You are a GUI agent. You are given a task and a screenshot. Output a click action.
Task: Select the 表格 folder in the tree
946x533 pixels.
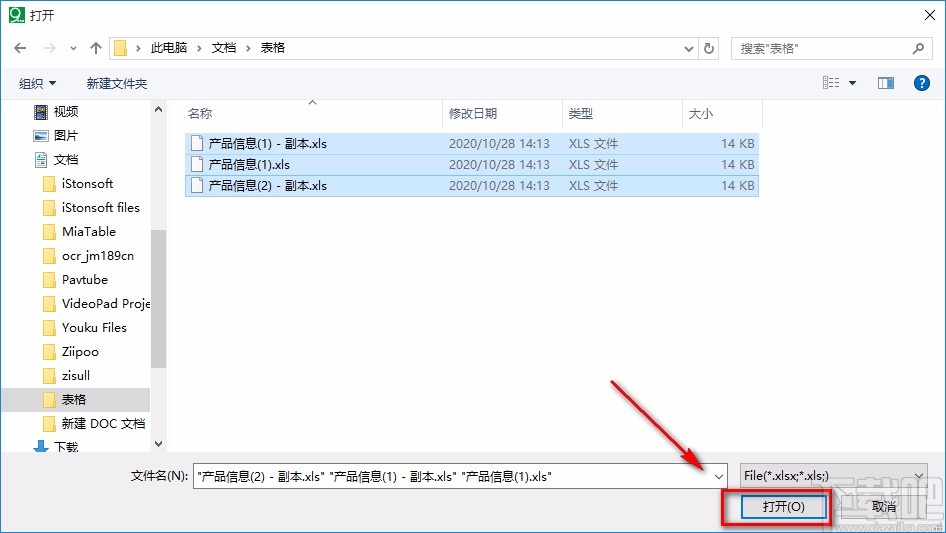click(75, 400)
